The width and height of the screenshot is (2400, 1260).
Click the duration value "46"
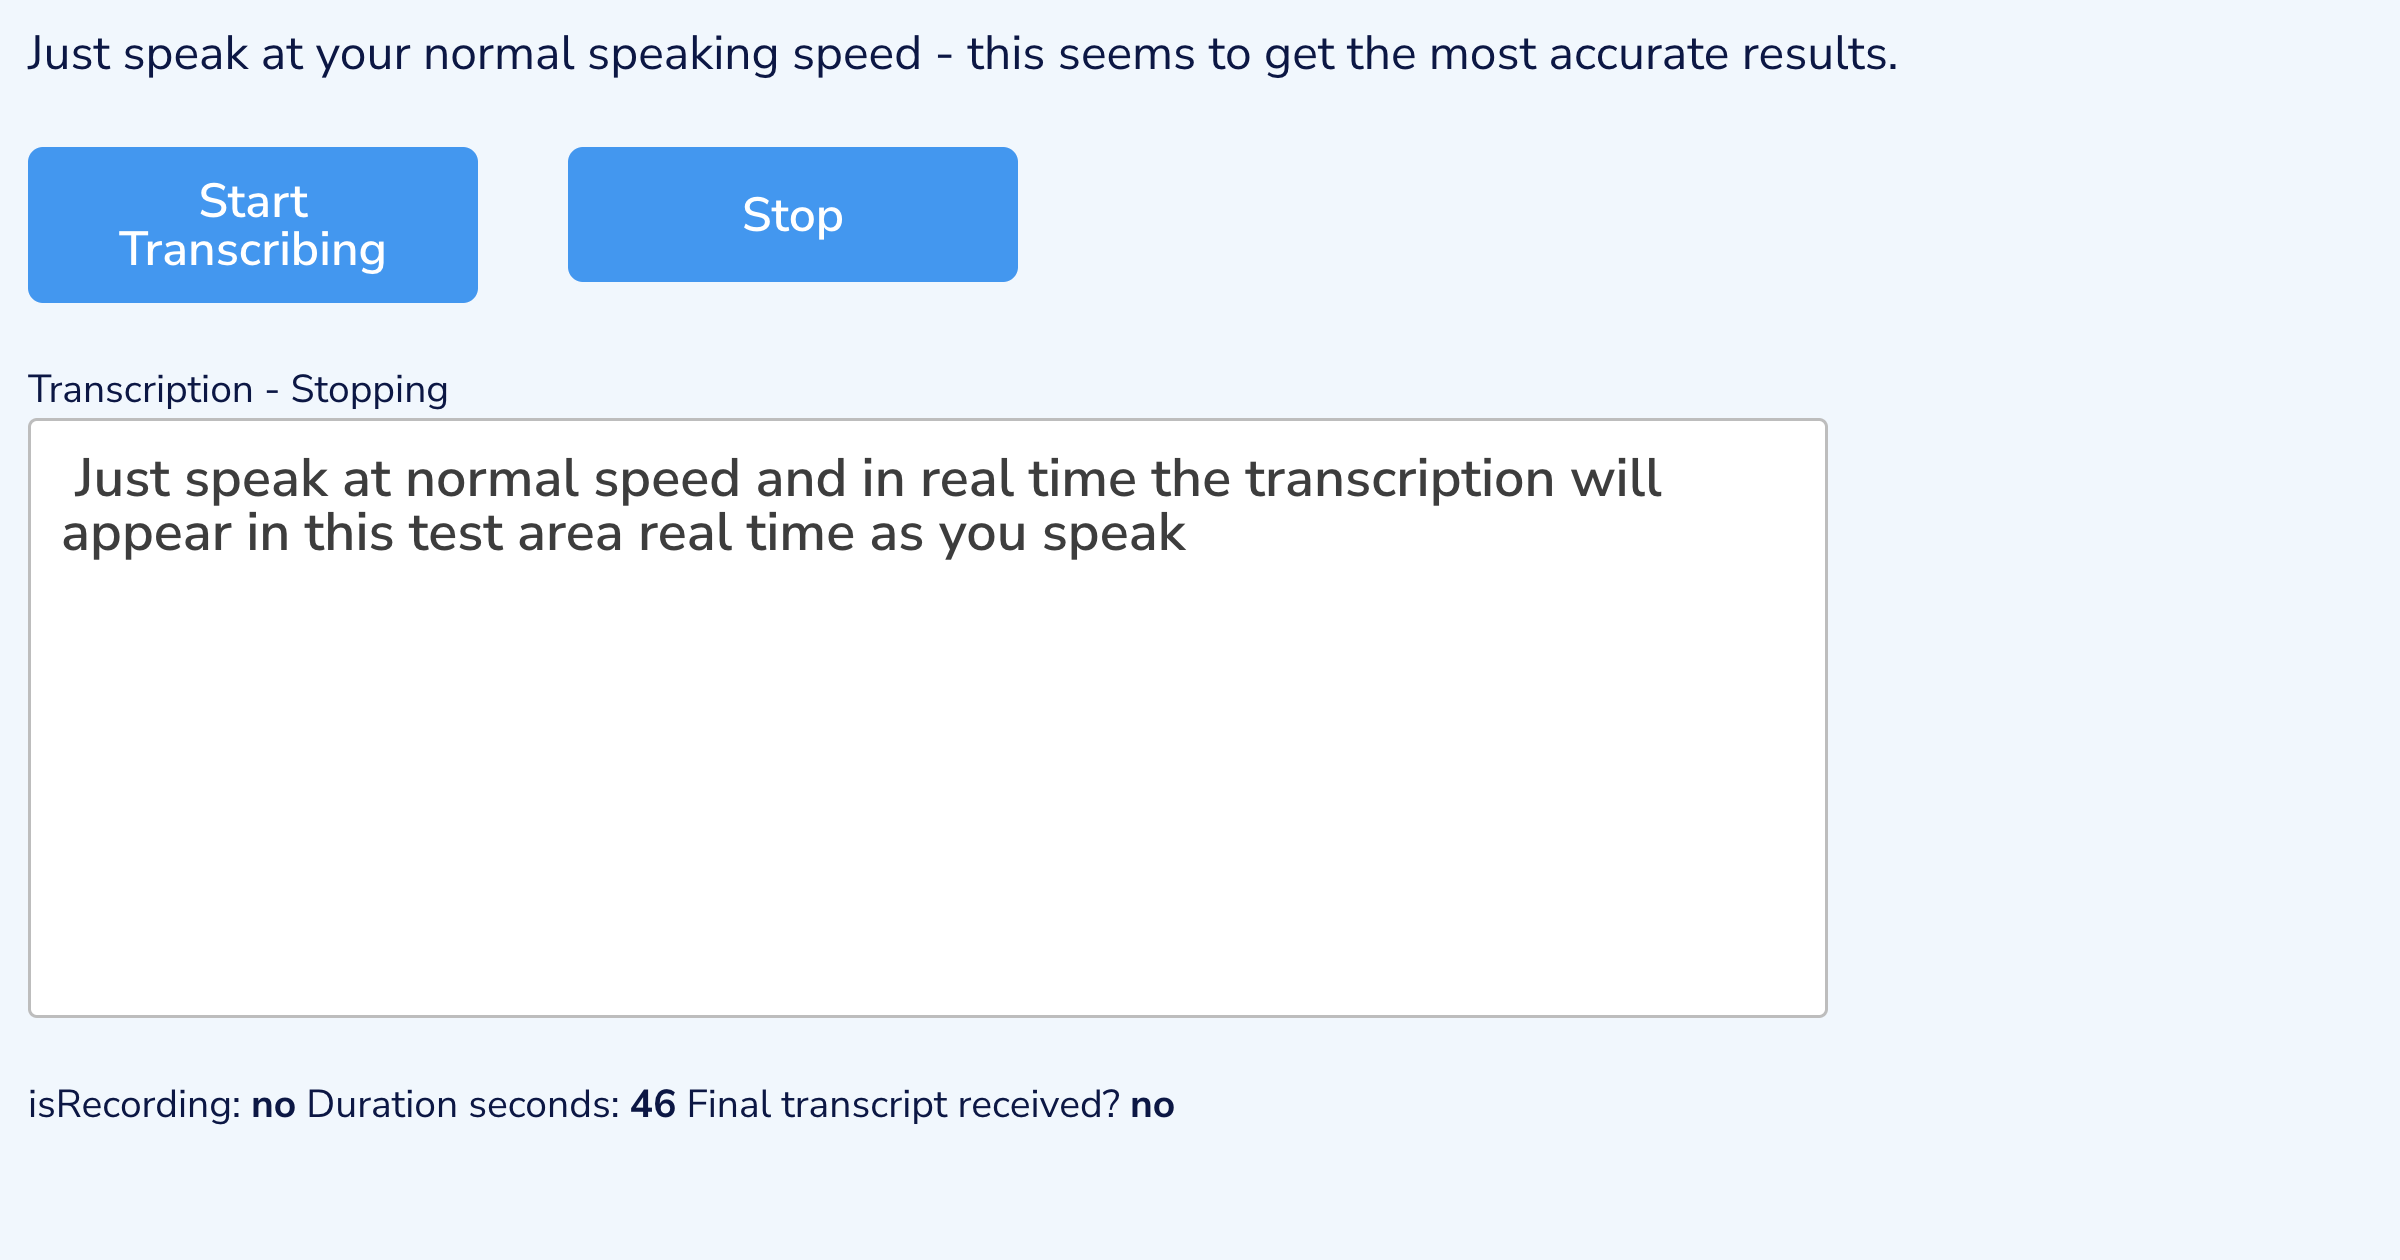652,1105
